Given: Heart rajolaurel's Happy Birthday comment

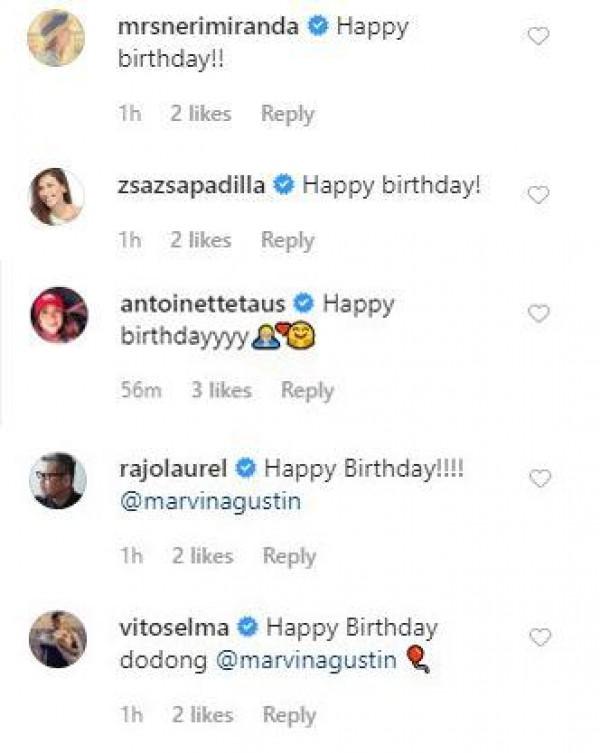Looking at the screenshot, I should pyautogui.click(x=539, y=479).
